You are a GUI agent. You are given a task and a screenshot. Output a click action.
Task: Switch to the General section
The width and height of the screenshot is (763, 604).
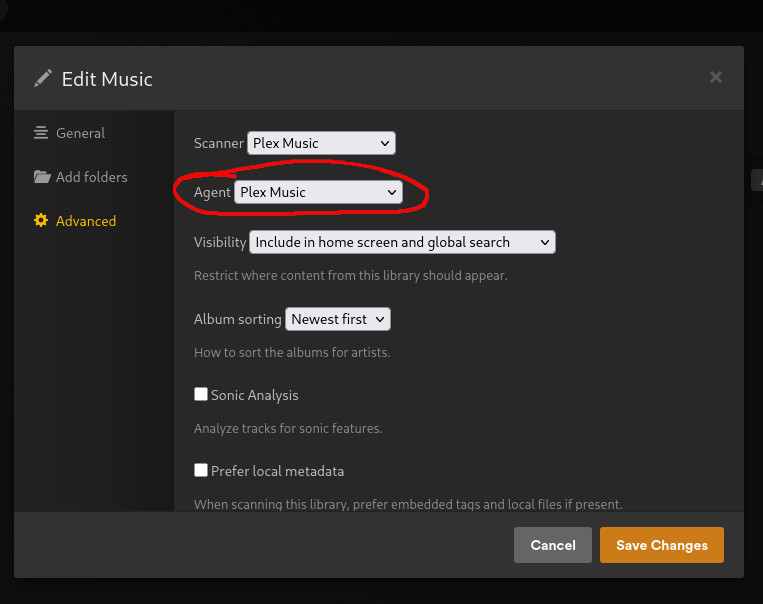[x=80, y=133]
